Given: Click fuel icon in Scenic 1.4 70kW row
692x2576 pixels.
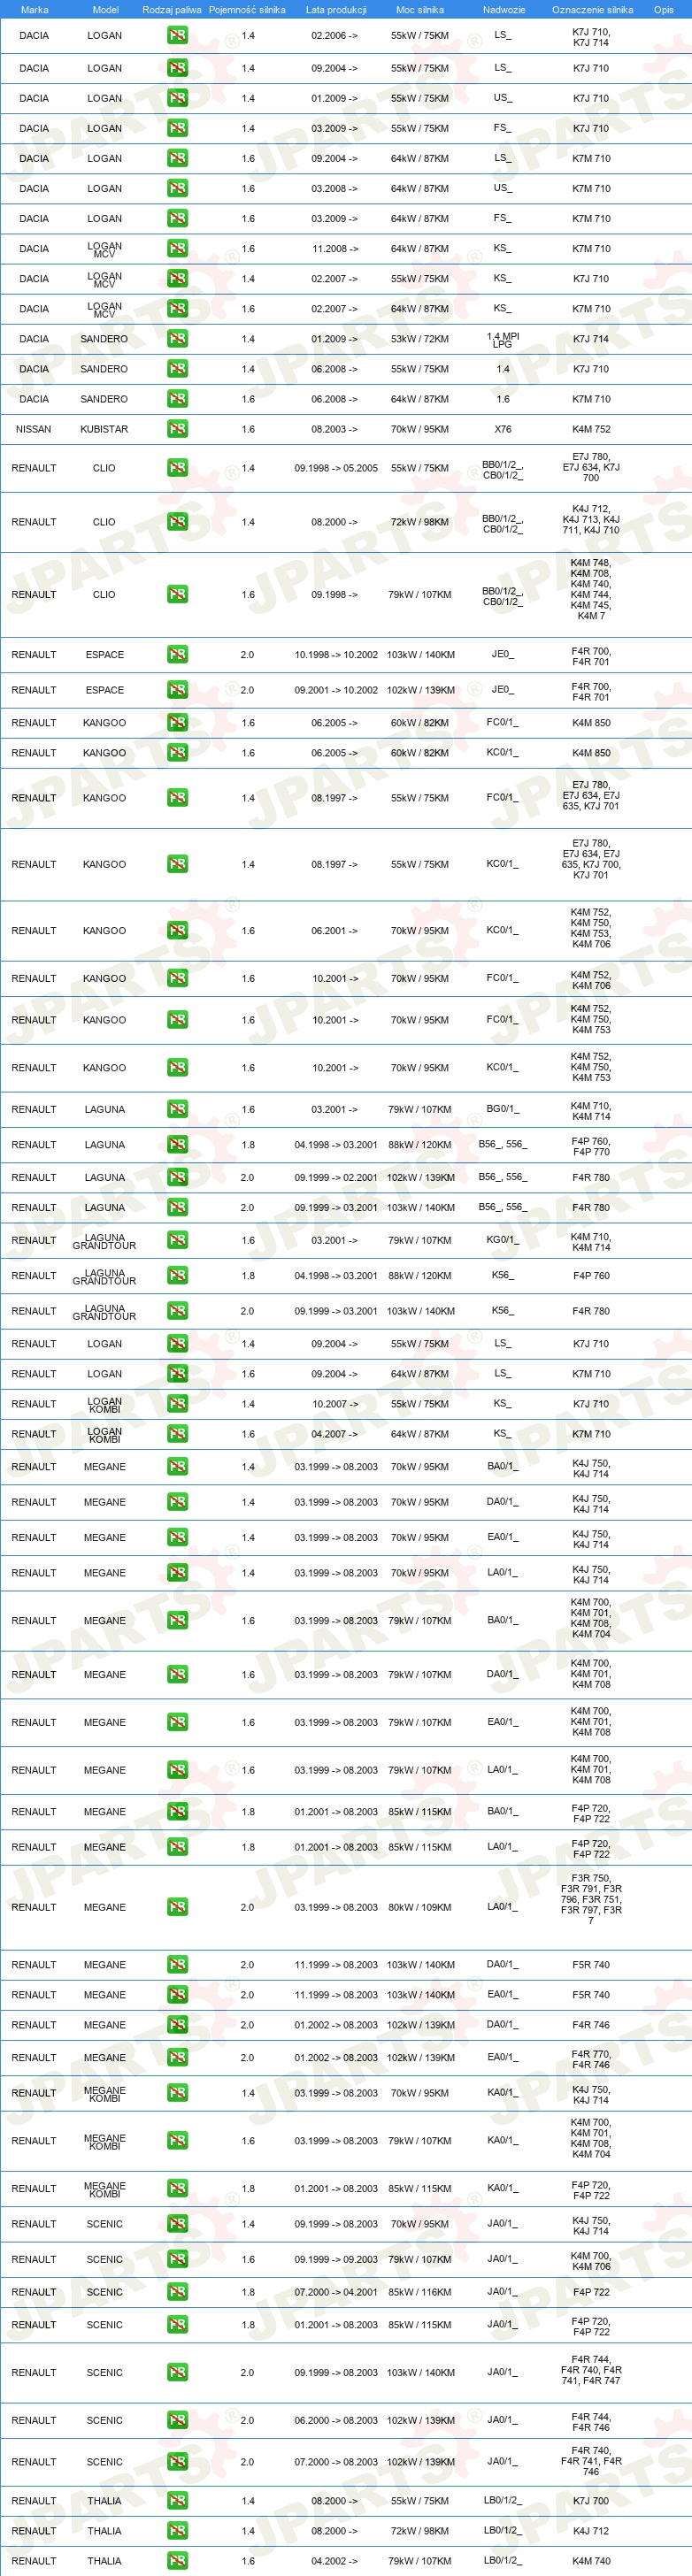Looking at the screenshot, I should pyautogui.click(x=177, y=2224).
